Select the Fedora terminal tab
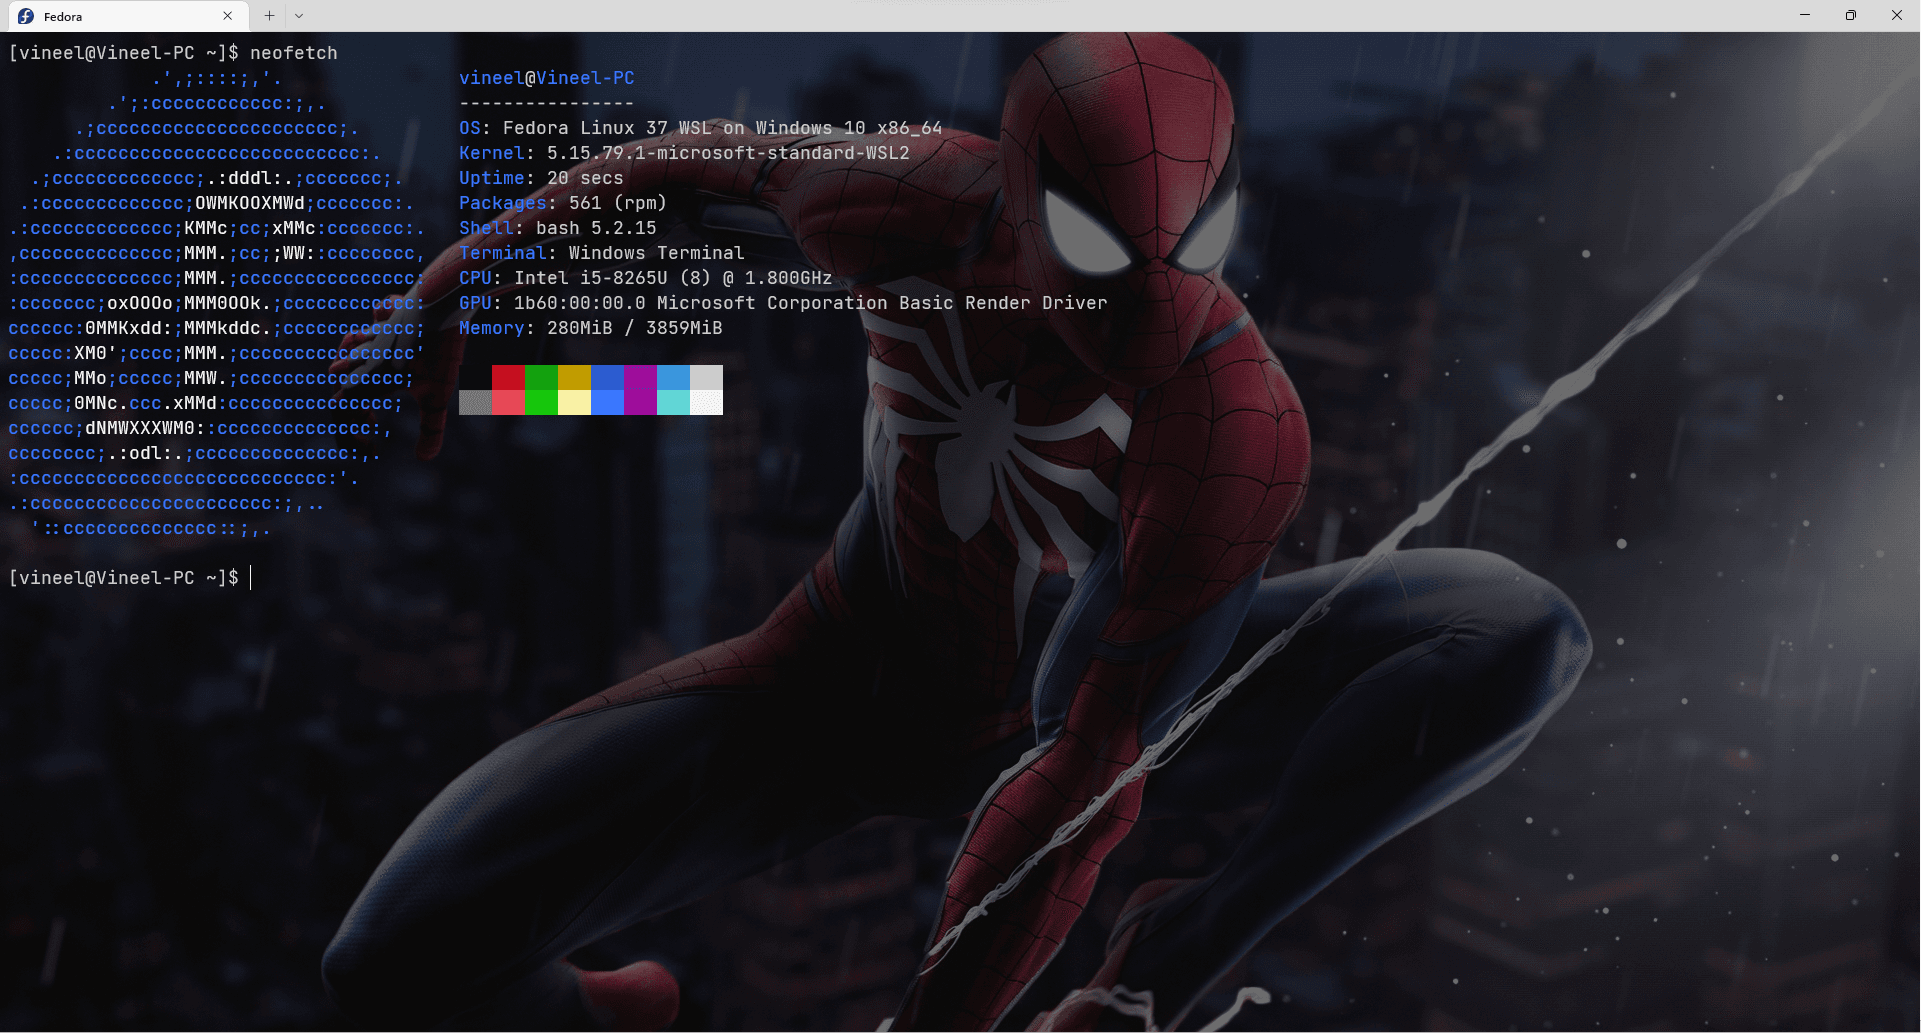The image size is (1921, 1033). point(126,16)
